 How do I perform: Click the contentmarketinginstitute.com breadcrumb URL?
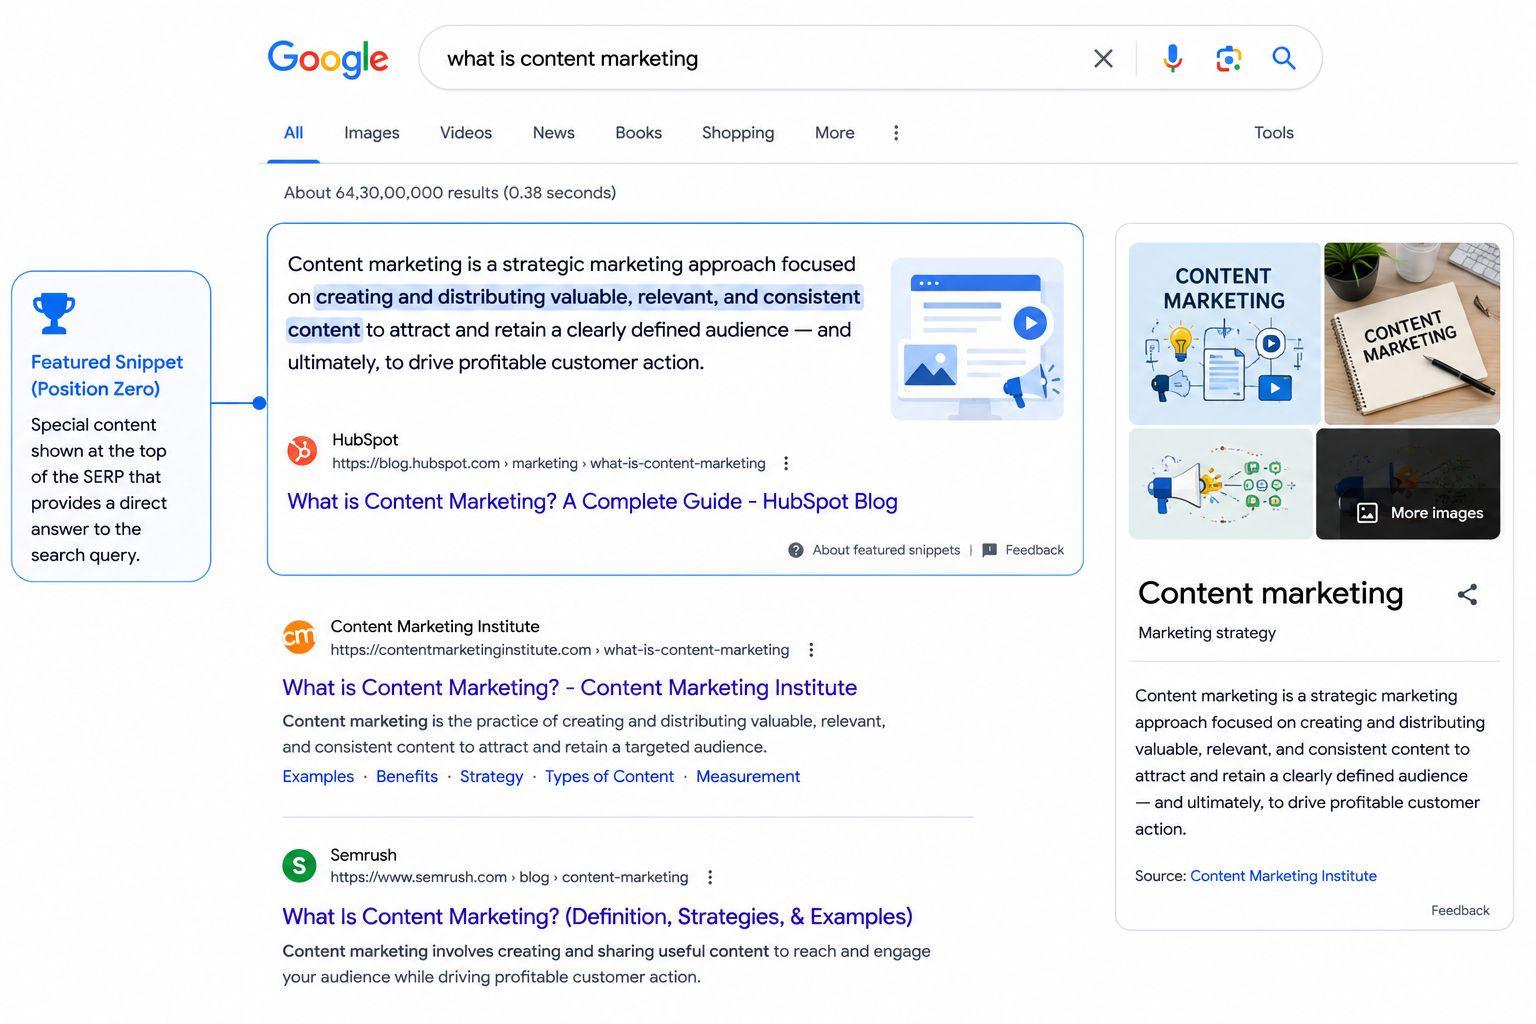click(x=559, y=650)
